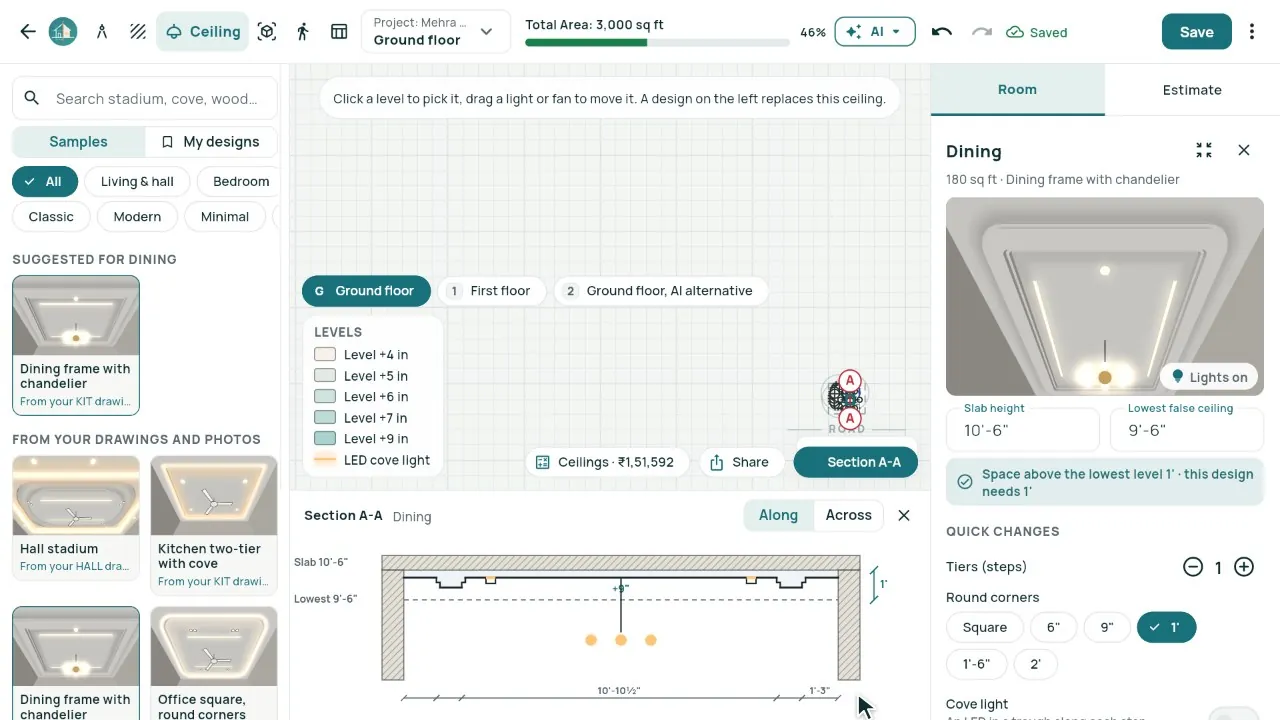The width and height of the screenshot is (1280, 720).
Task: Filter samples by Living & hall
Action: click(x=137, y=181)
